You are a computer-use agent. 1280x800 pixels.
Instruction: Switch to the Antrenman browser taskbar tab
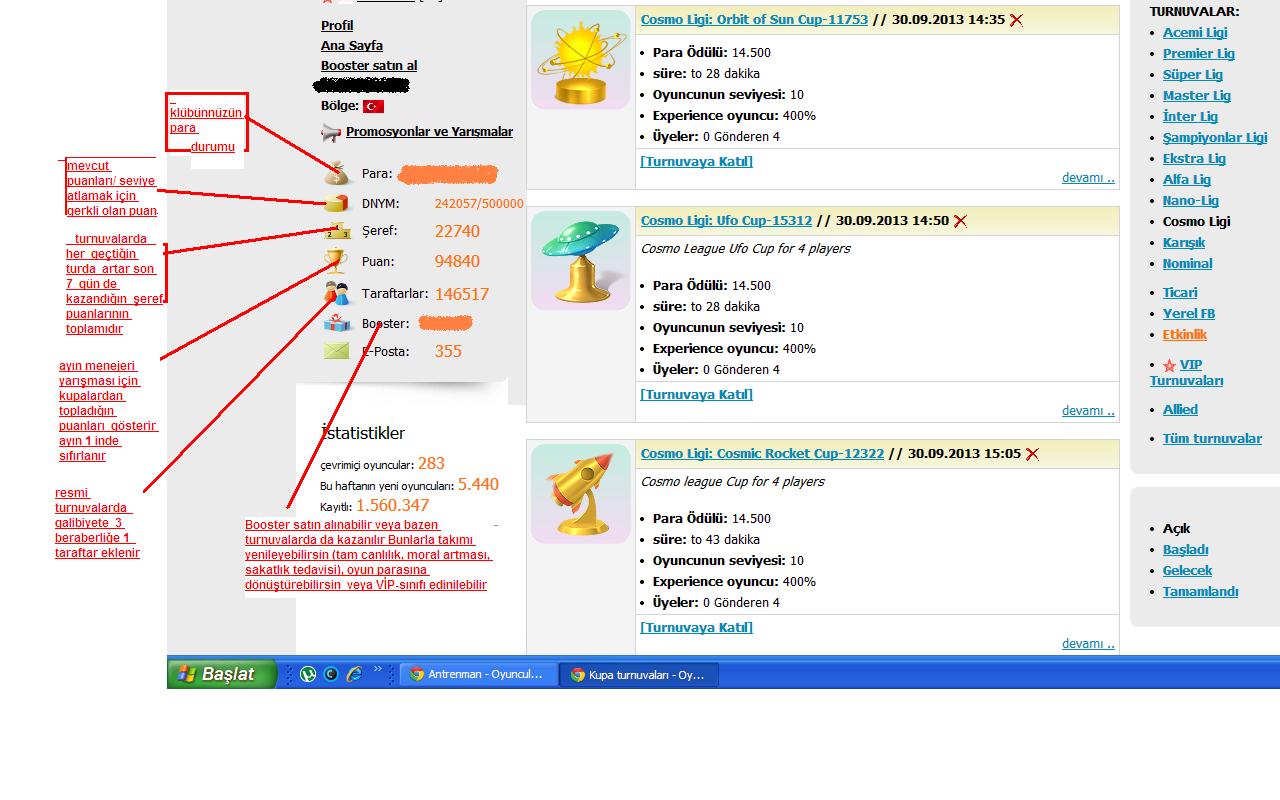(x=476, y=675)
